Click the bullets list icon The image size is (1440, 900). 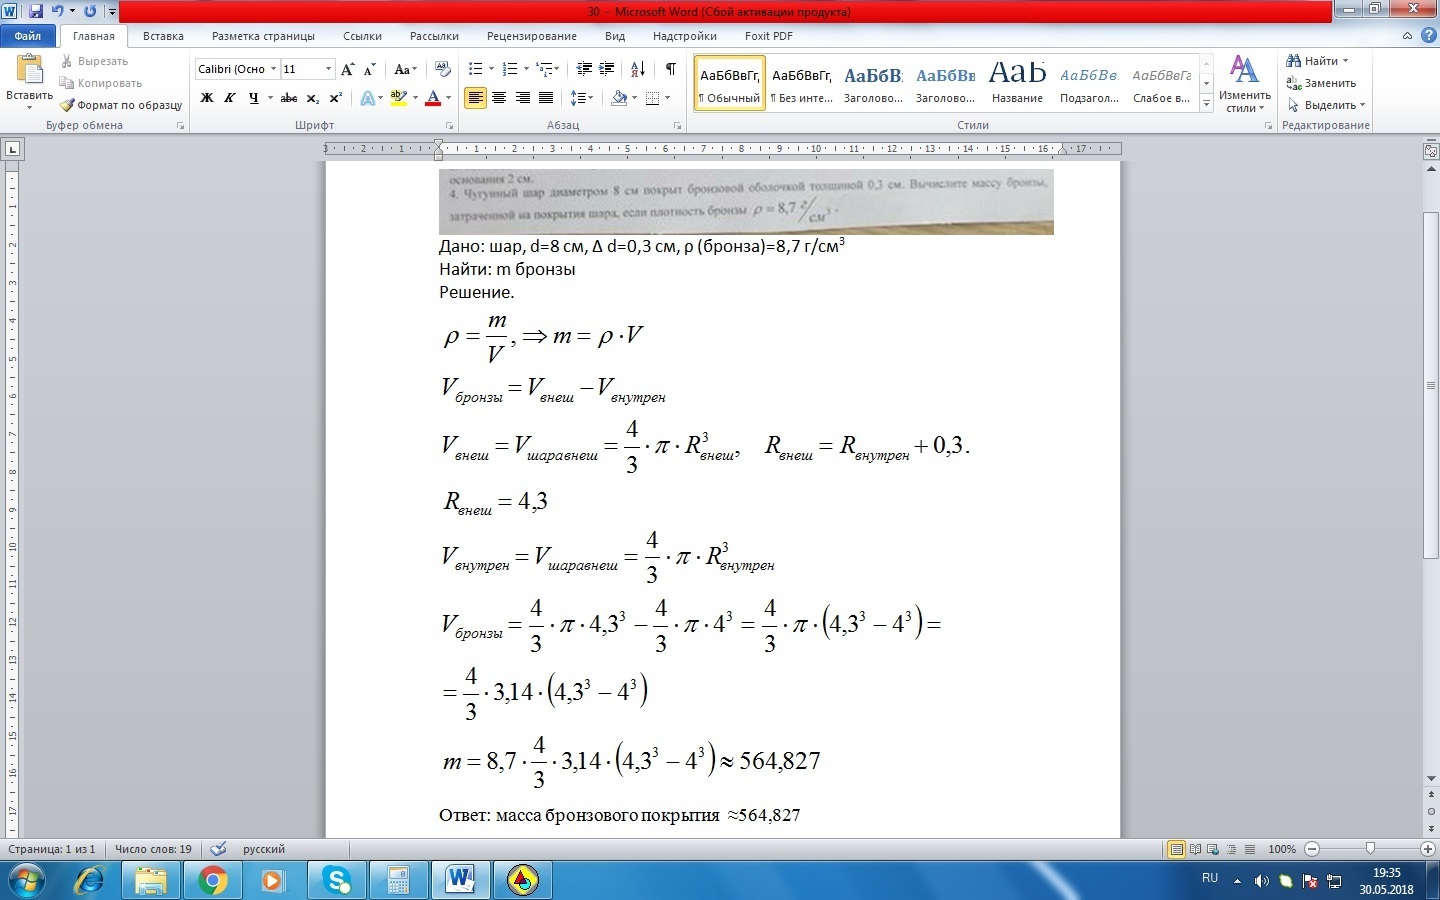click(475, 69)
